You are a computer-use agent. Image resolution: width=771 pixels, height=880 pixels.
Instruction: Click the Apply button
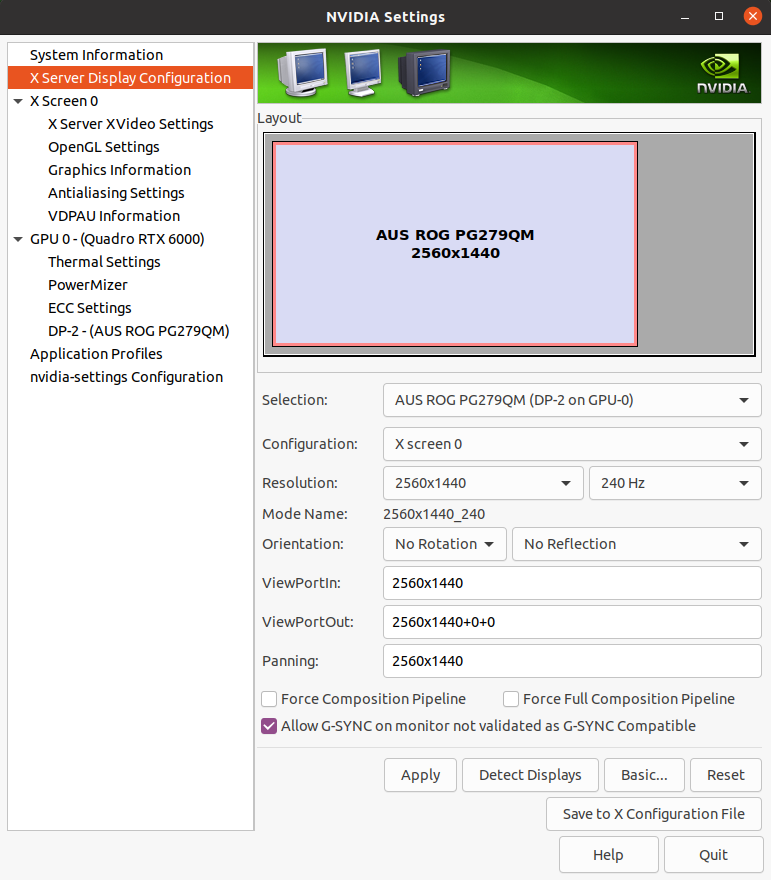click(420, 775)
